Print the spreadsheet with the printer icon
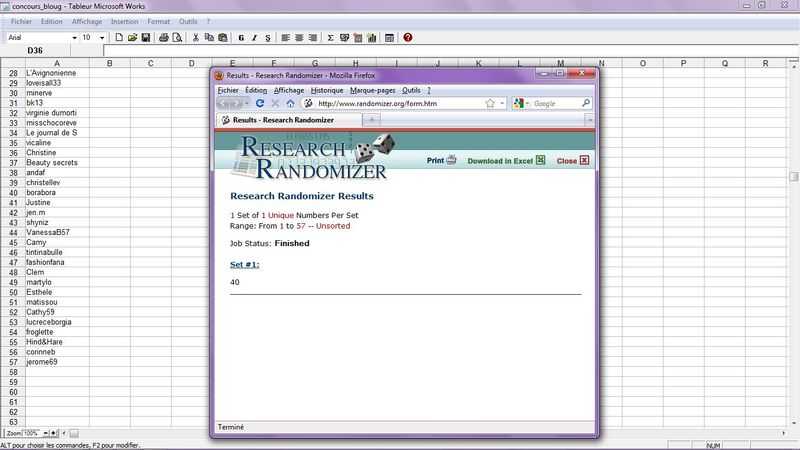Screen dimensions: 800x450 click(x=164, y=38)
